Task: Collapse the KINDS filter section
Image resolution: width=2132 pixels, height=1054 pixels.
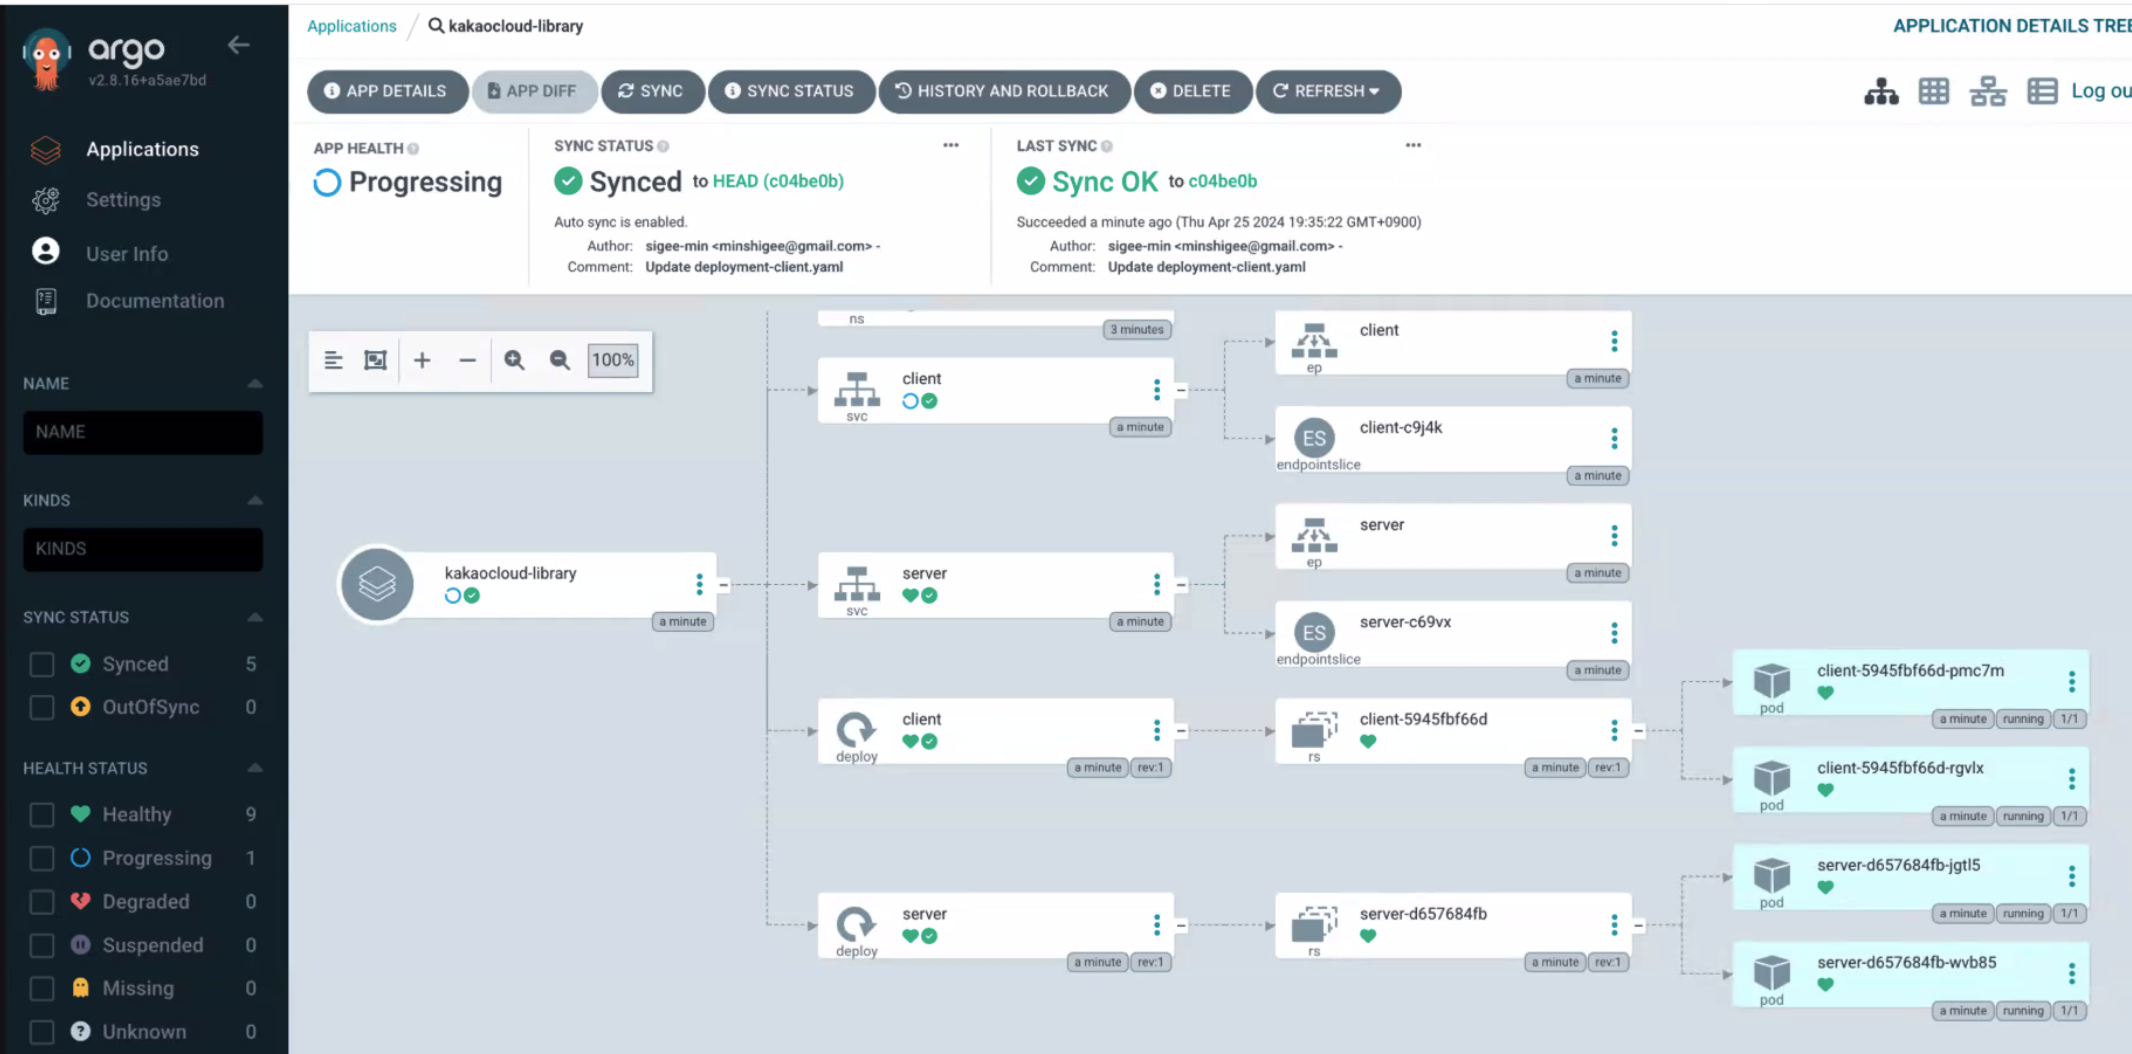Action: (255, 500)
